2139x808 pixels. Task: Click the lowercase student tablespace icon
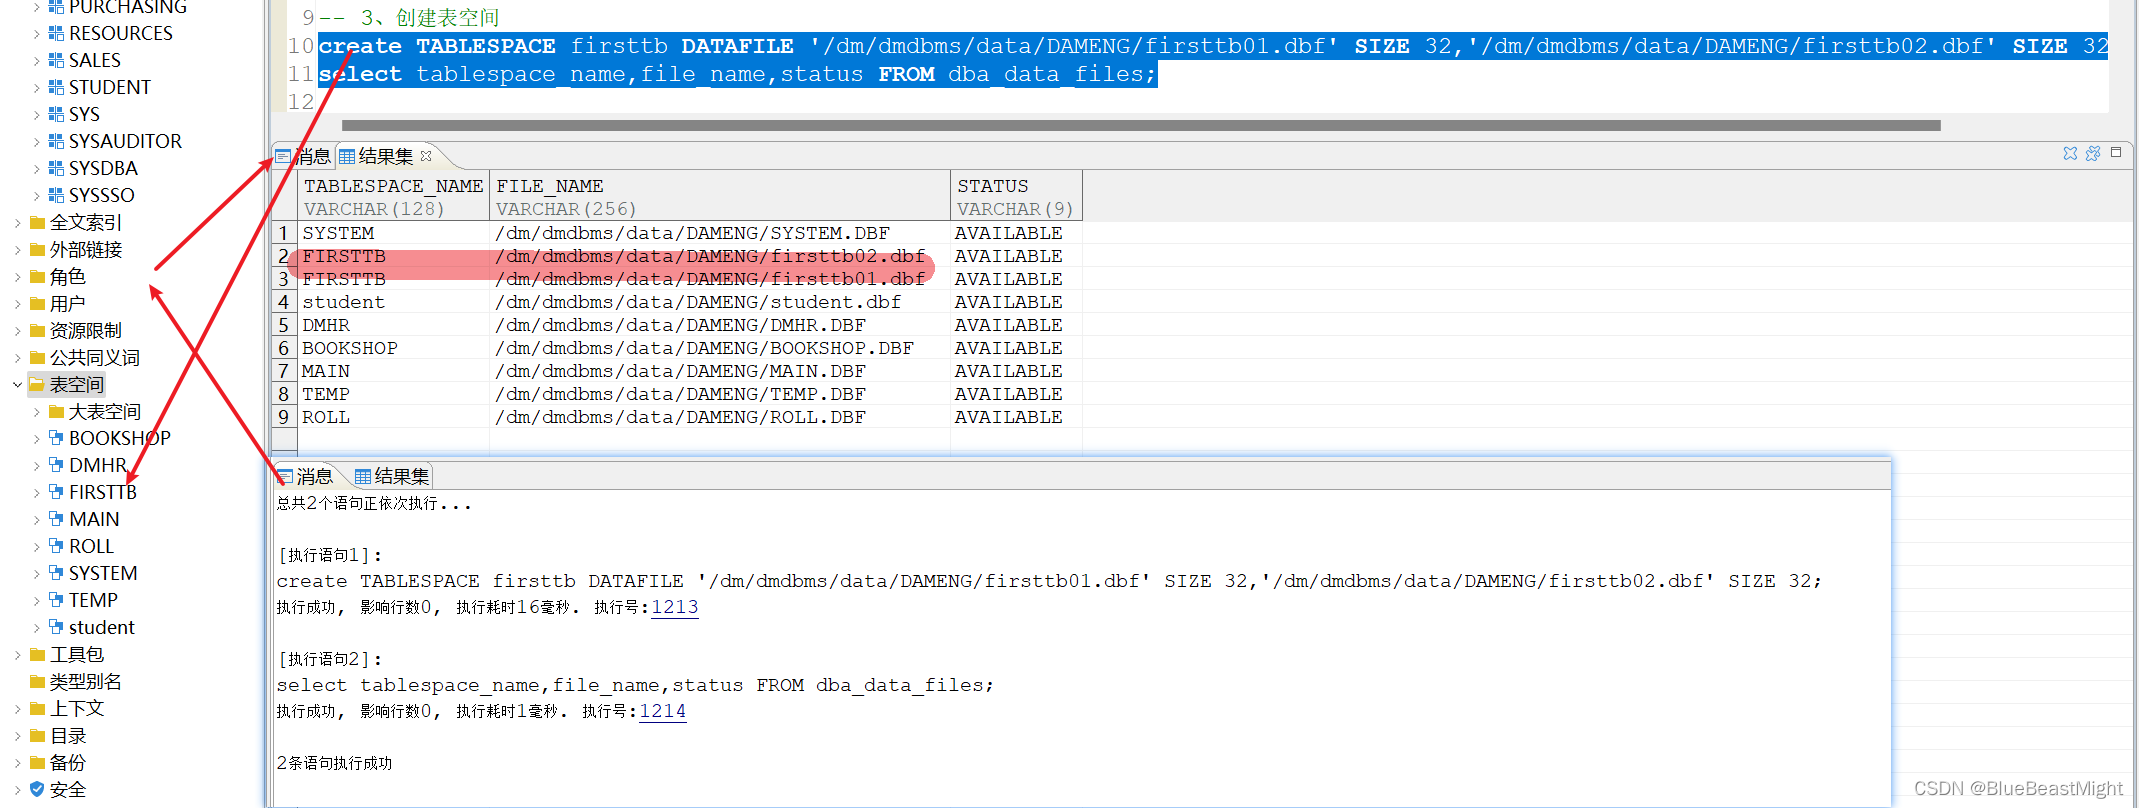(x=56, y=627)
